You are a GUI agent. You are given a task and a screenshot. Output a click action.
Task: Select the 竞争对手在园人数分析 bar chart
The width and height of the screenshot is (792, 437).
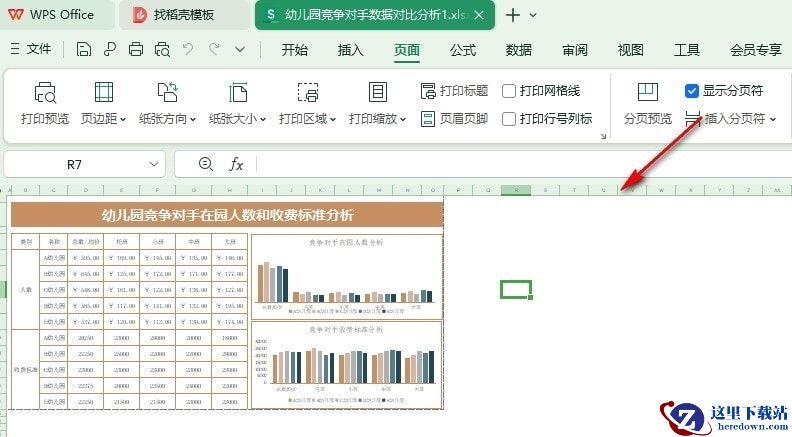(346, 276)
